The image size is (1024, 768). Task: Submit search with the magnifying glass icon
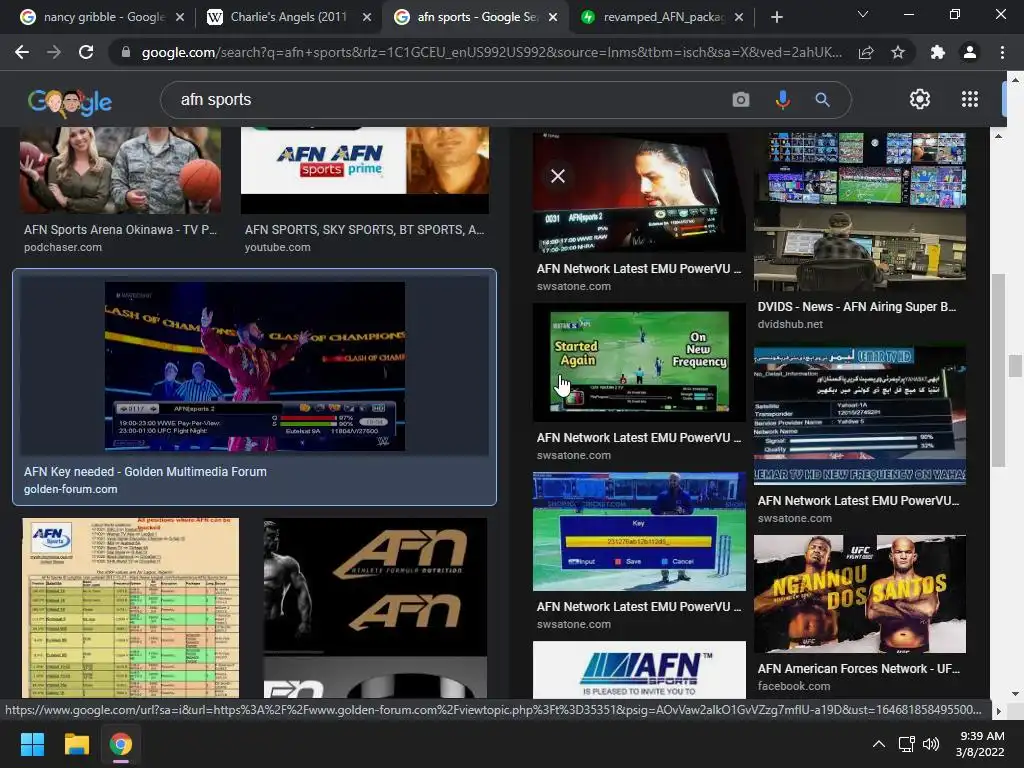822,100
